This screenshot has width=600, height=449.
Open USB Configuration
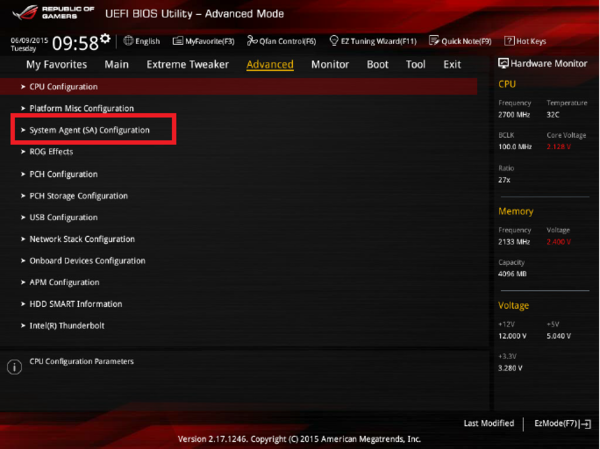pyautogui.click(x=64, y=217)
